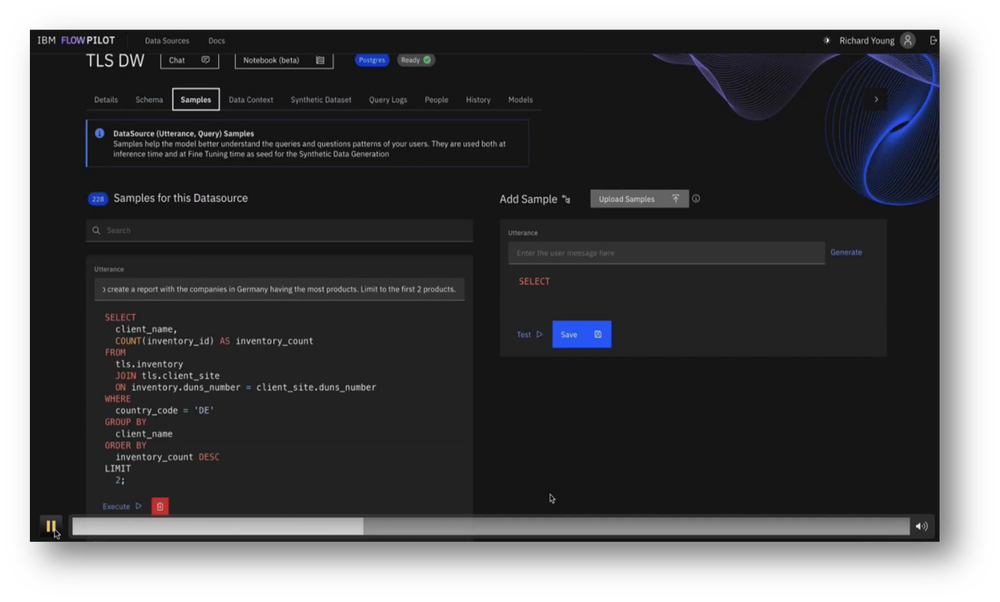Screen dimensions: 1000x602
Task: Switch to the Schema tab
Action: (149, 99)
